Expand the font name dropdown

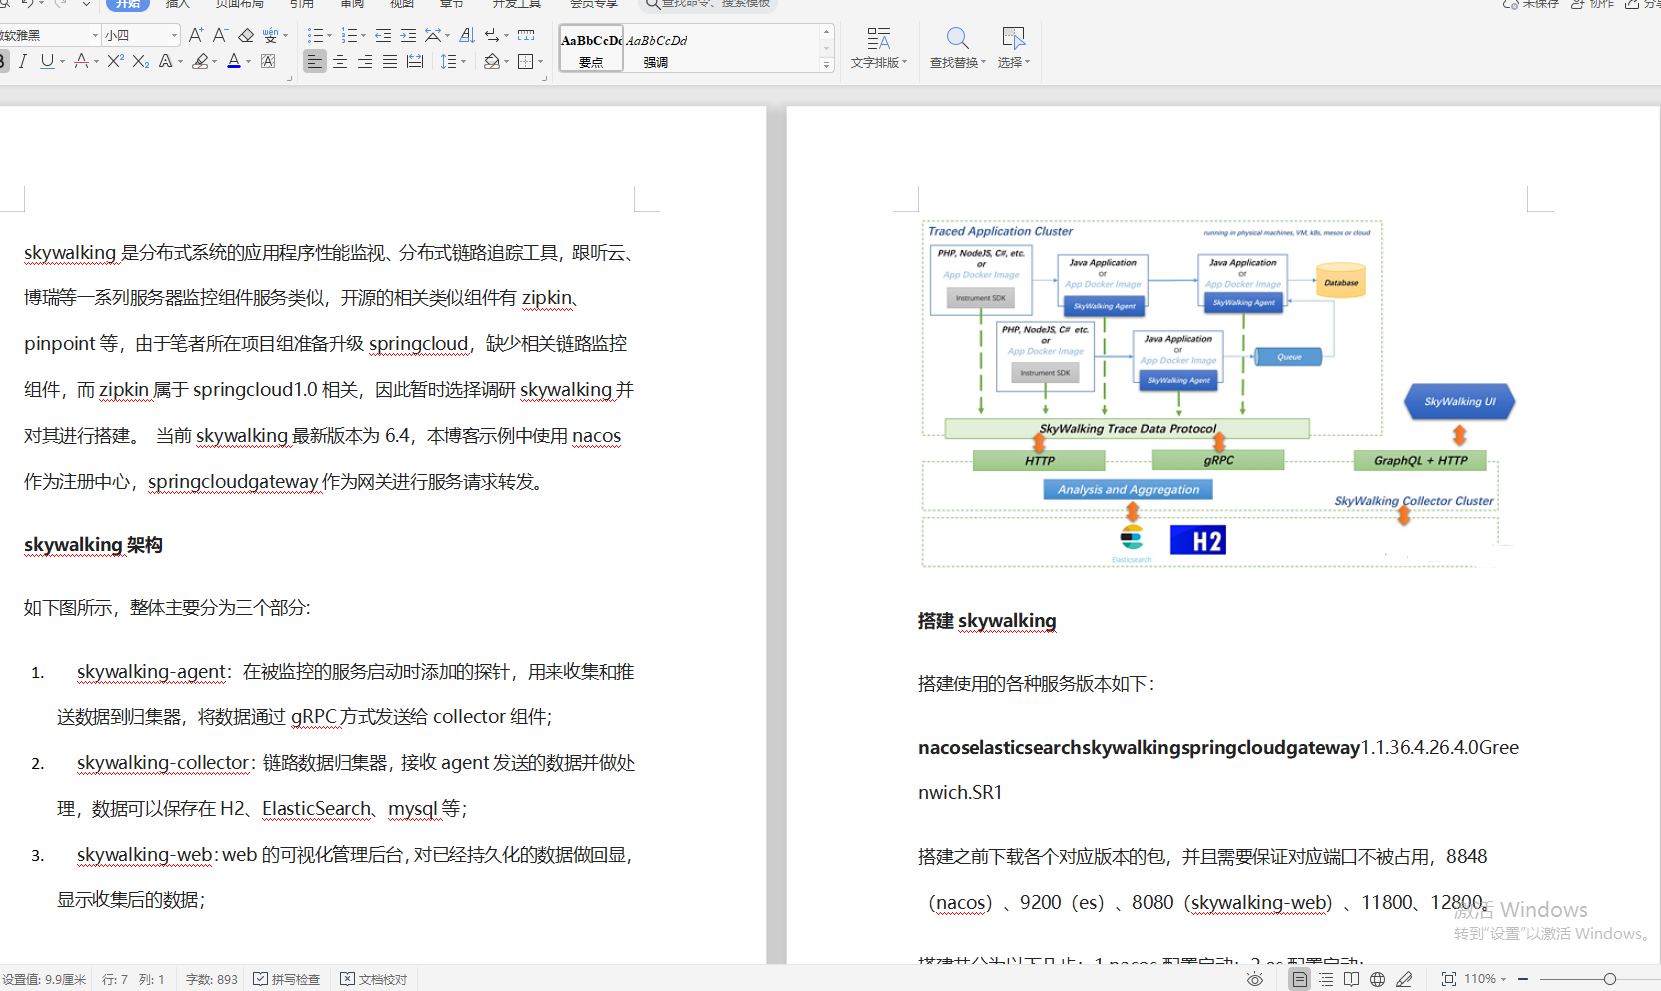pos(95,35)
